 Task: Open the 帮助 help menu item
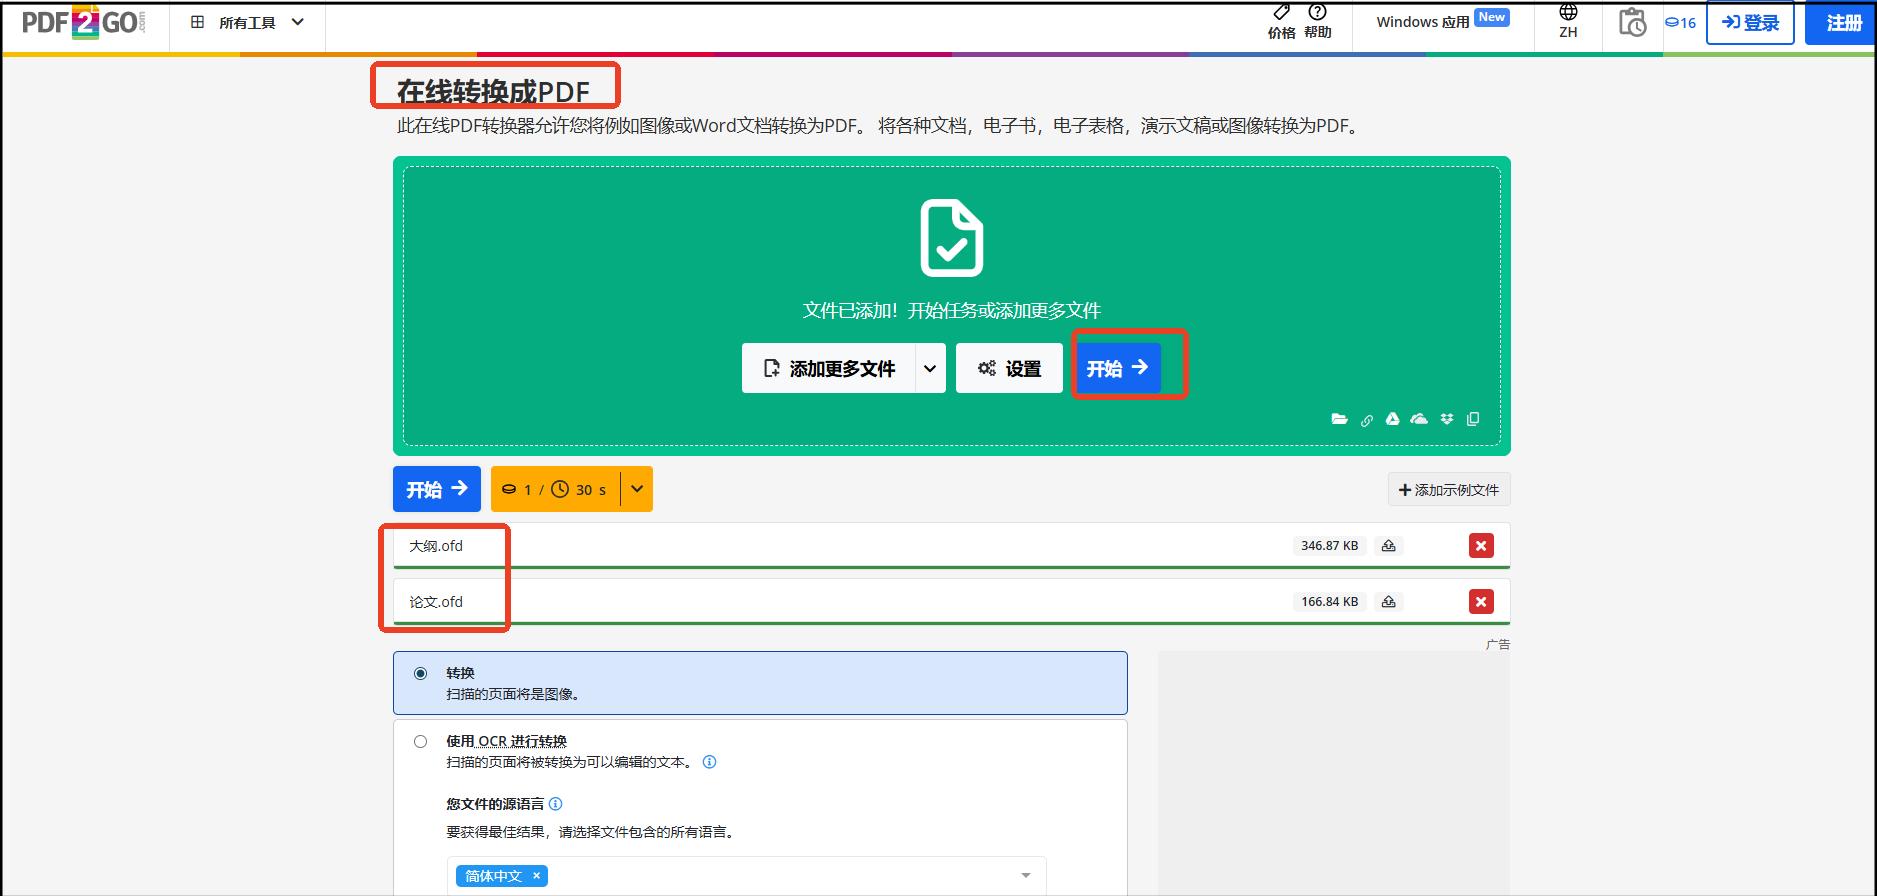coord(1318,22)
